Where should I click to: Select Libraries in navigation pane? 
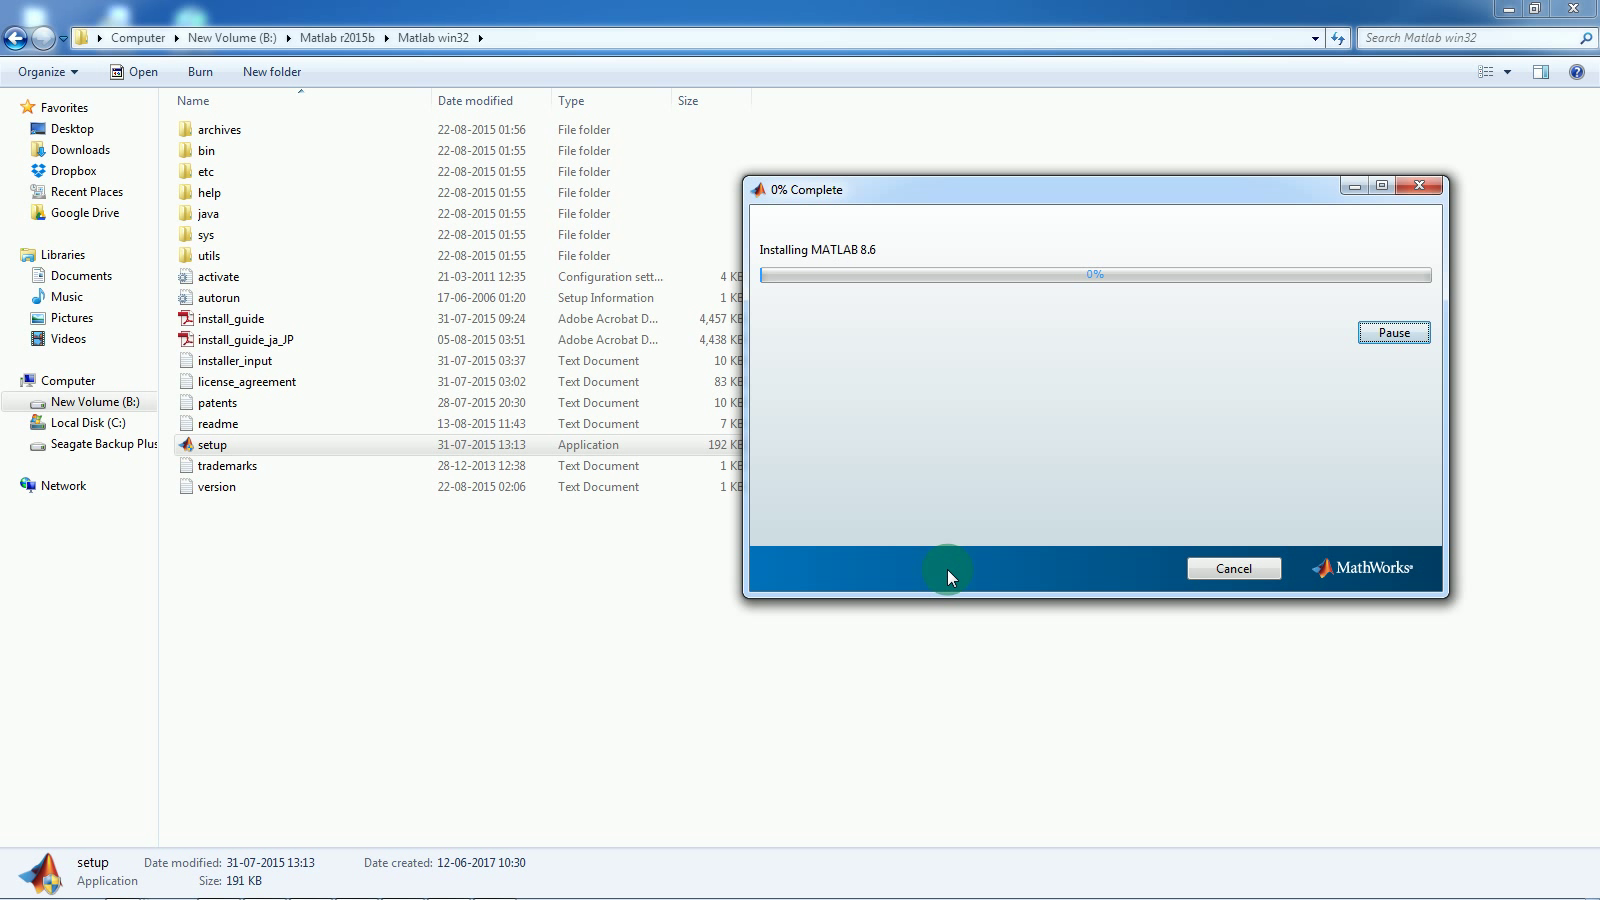pos(52,255)
